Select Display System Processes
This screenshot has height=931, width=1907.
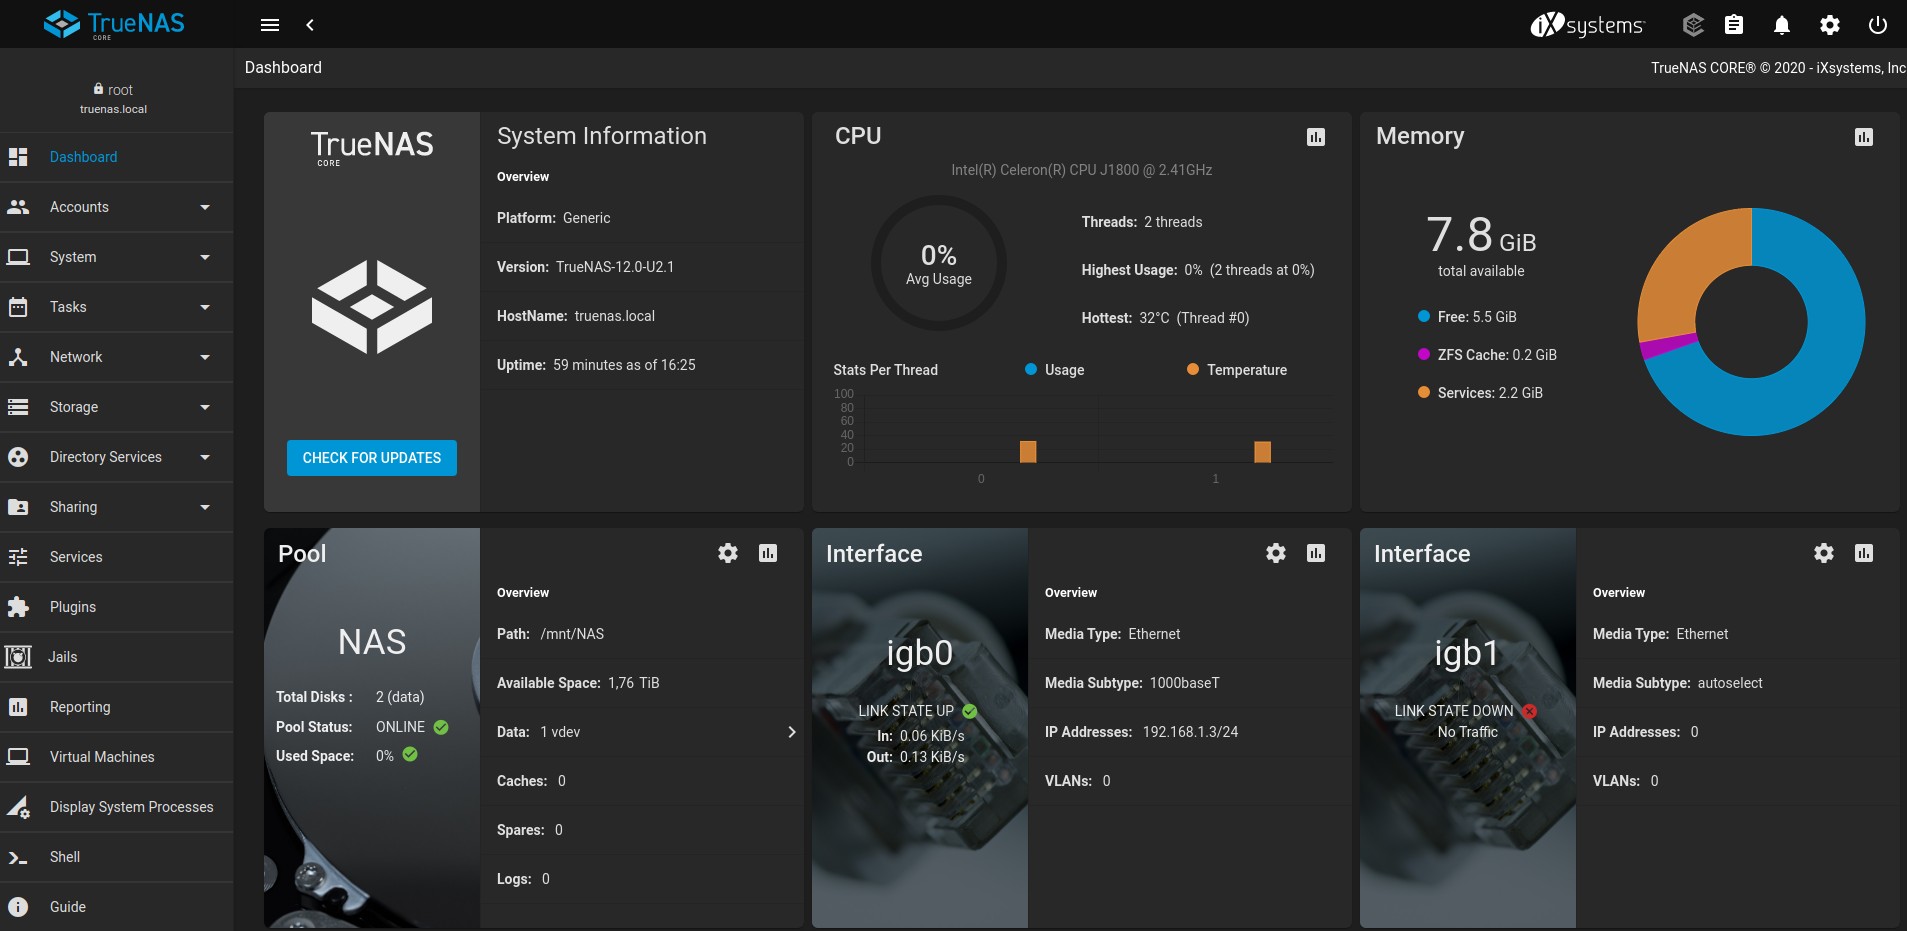click(116, 807)
